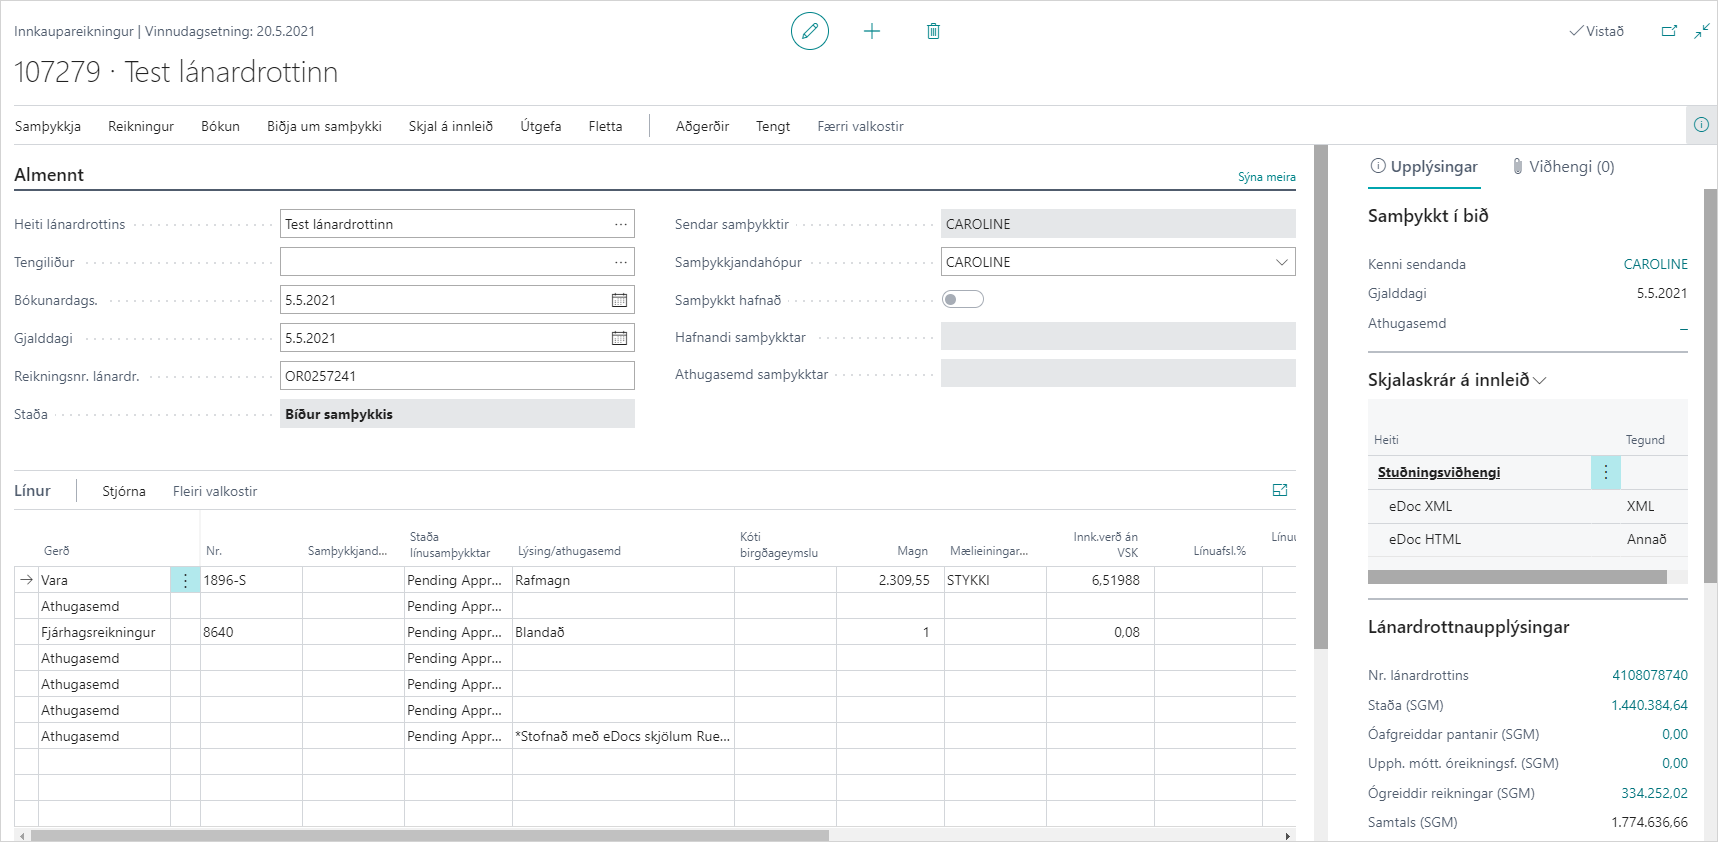This screenshot has height=842, width=1718.
Task: Open page in new window icon
Action: click(1668, 31)
